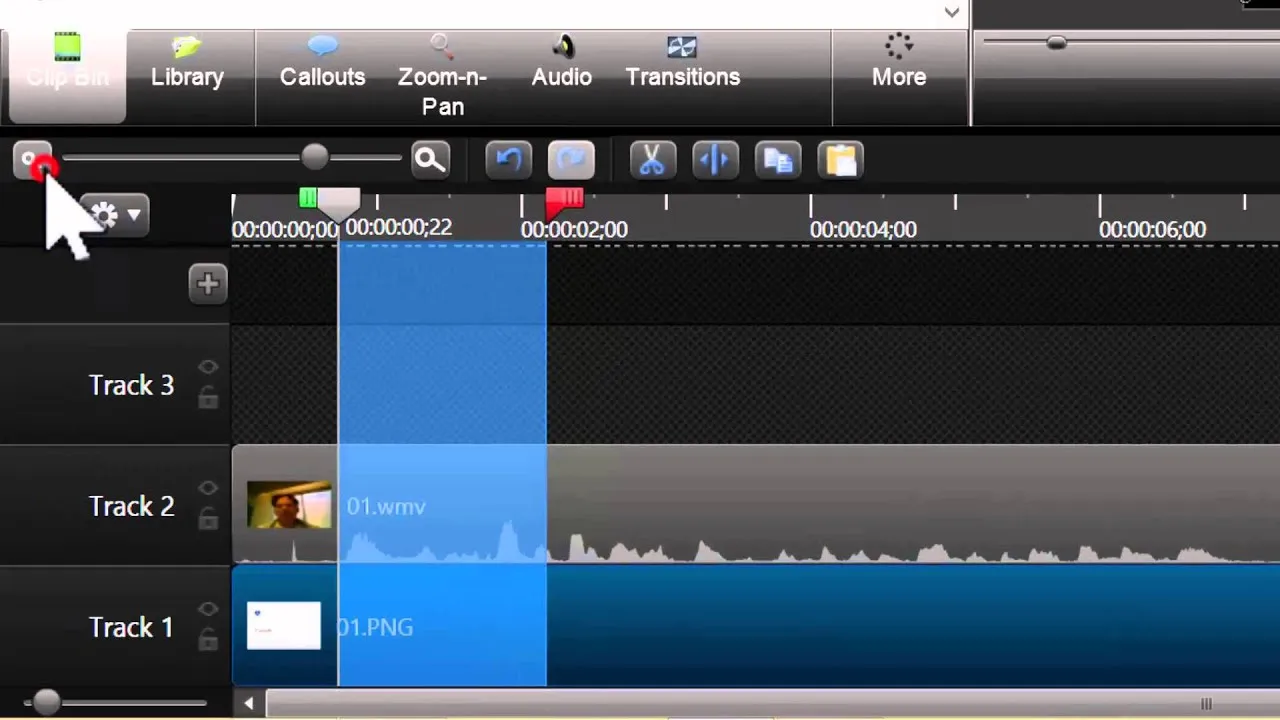Click the 00:00:02;00 timecode on ruler
This screenshot has height=720, width=1280.
click(574, 230)
